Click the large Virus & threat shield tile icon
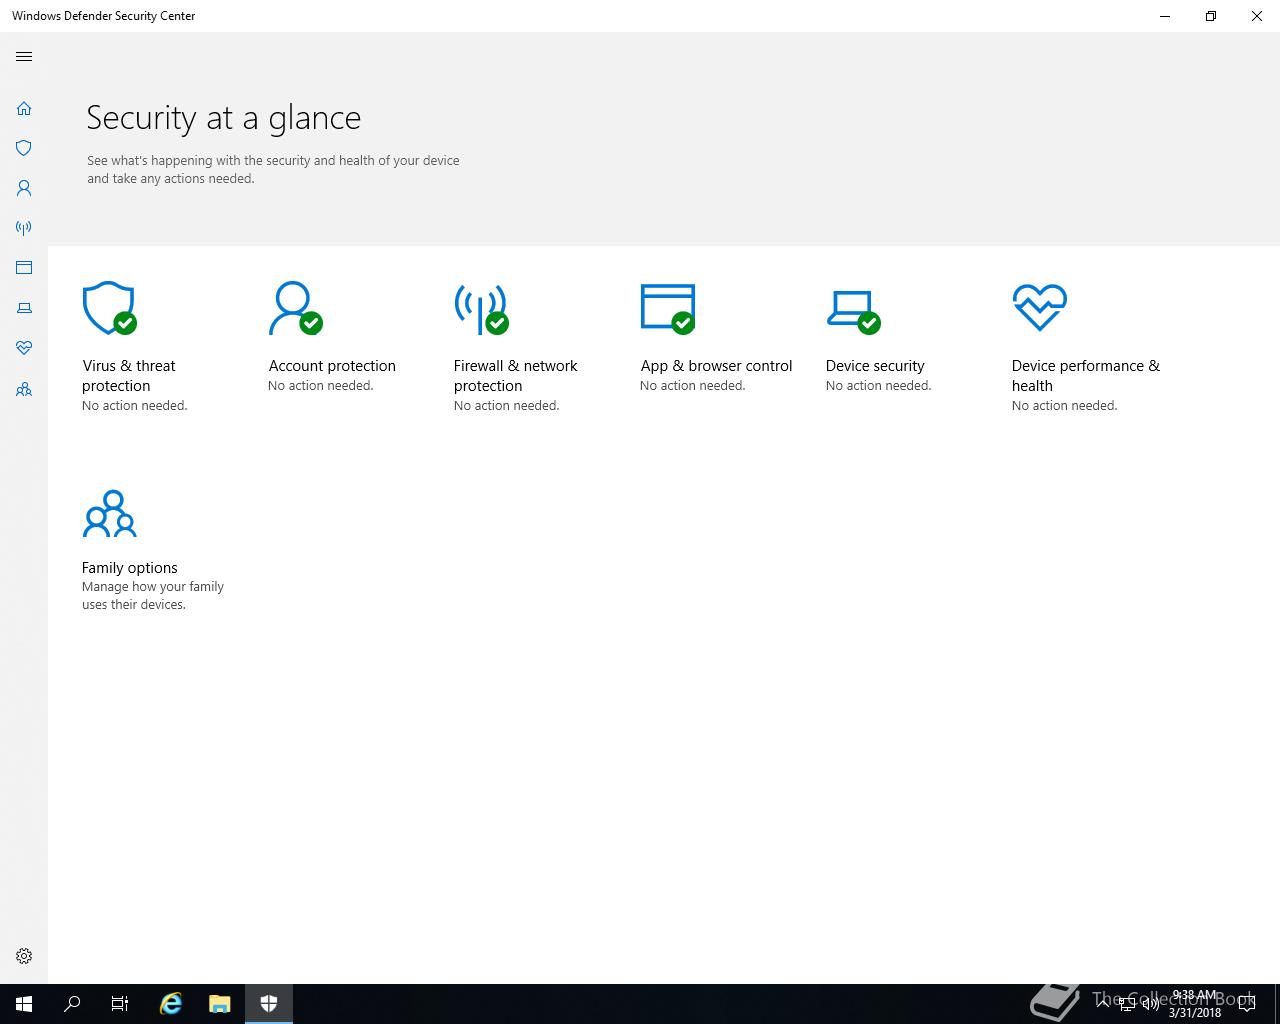Image resolution: width=1280 pixels, height=1024 pixels. pyautogui.click(x=109, y=308)
